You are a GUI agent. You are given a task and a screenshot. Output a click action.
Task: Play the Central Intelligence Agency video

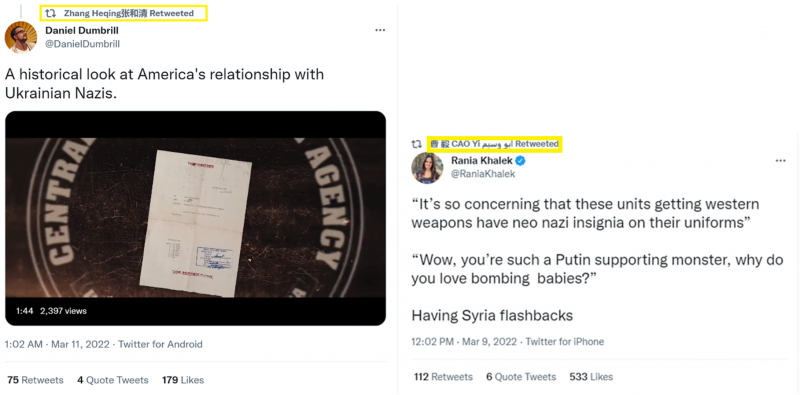click(195, 218)
